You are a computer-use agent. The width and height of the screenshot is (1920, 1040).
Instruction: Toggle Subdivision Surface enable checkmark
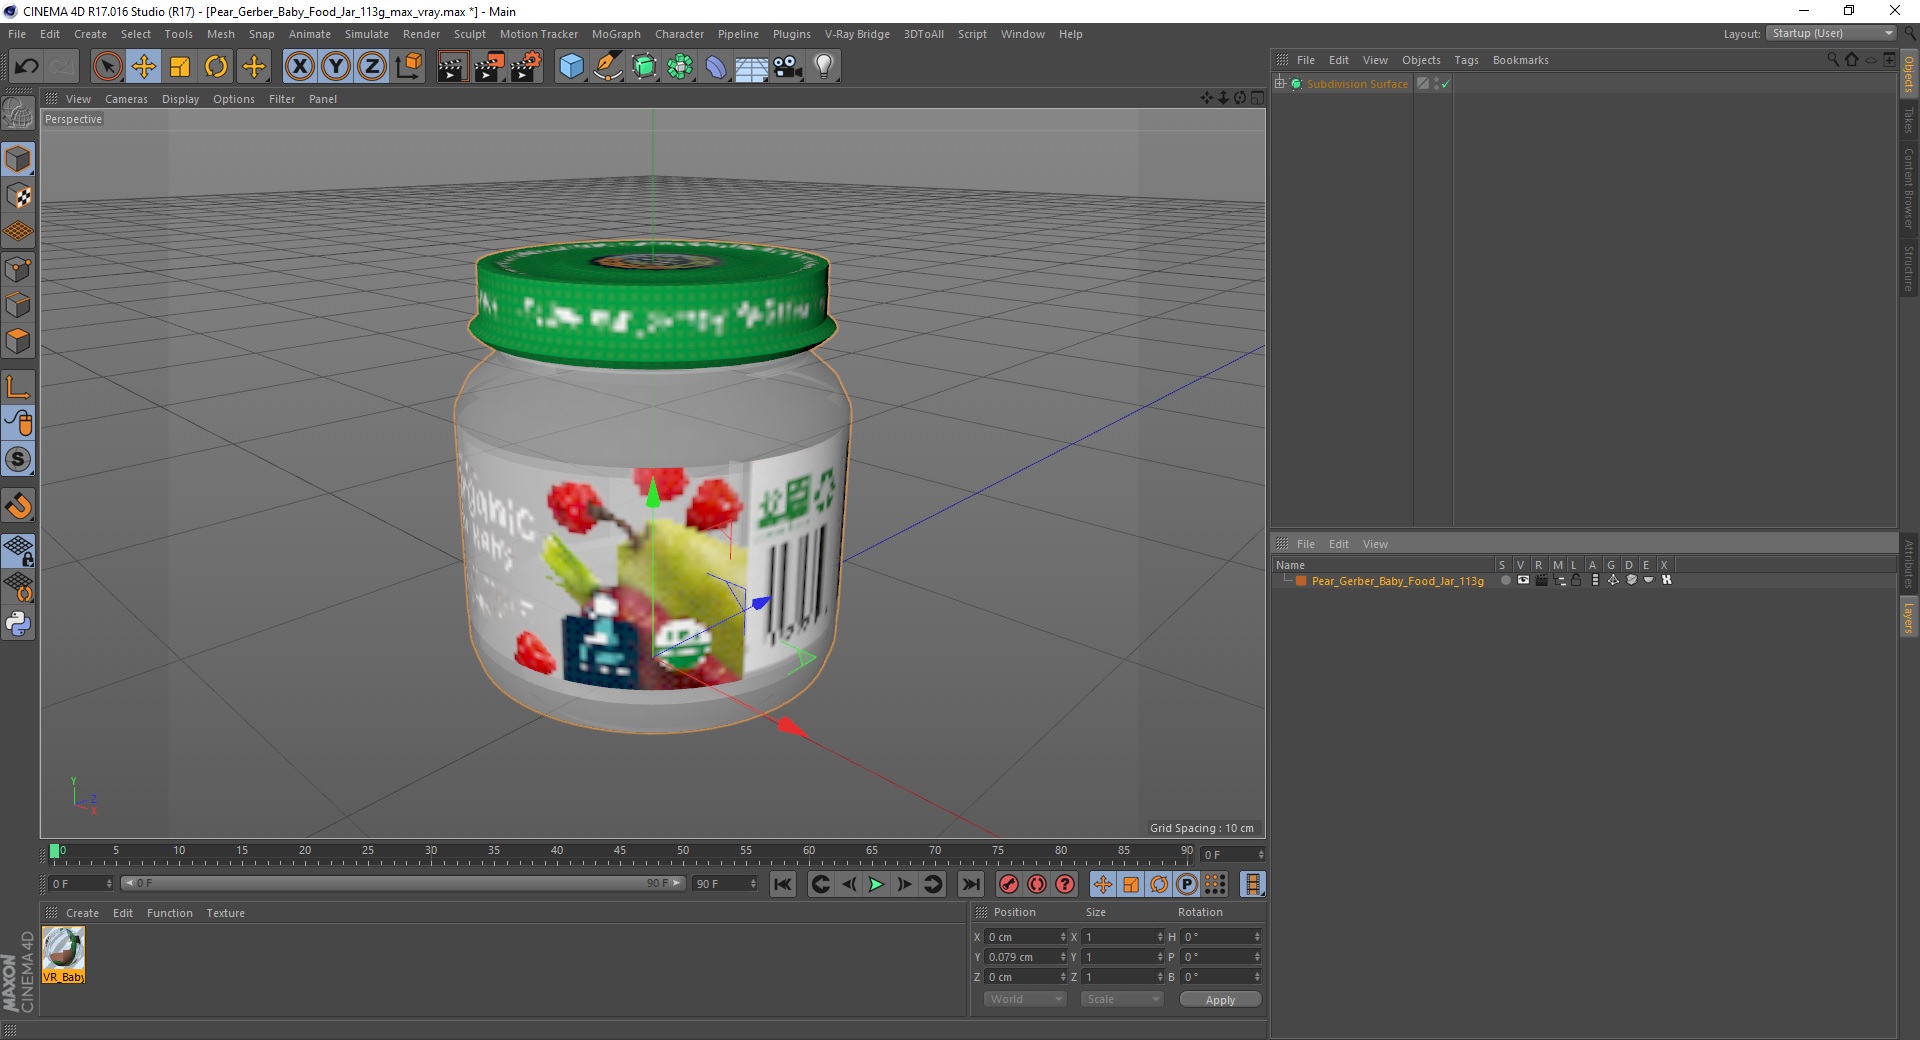pyautogui.click(x=1445, y=84)
